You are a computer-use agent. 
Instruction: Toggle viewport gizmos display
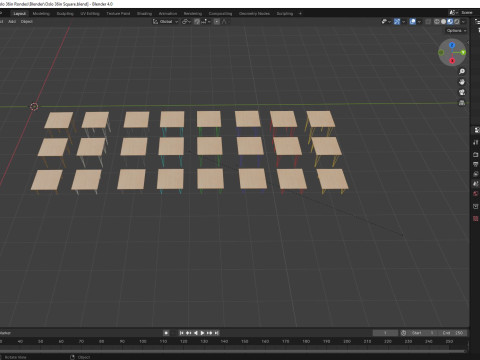pos(397,22)
